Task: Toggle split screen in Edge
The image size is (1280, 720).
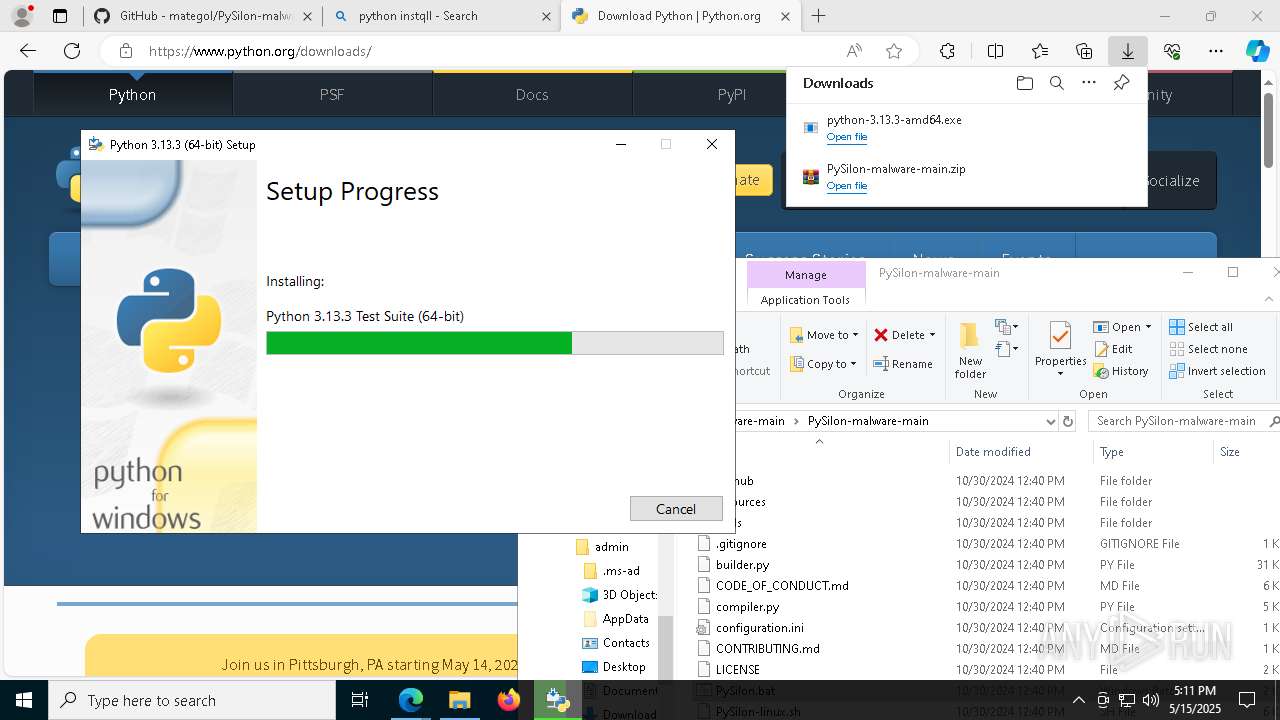Action: click(x=995, y=51)
